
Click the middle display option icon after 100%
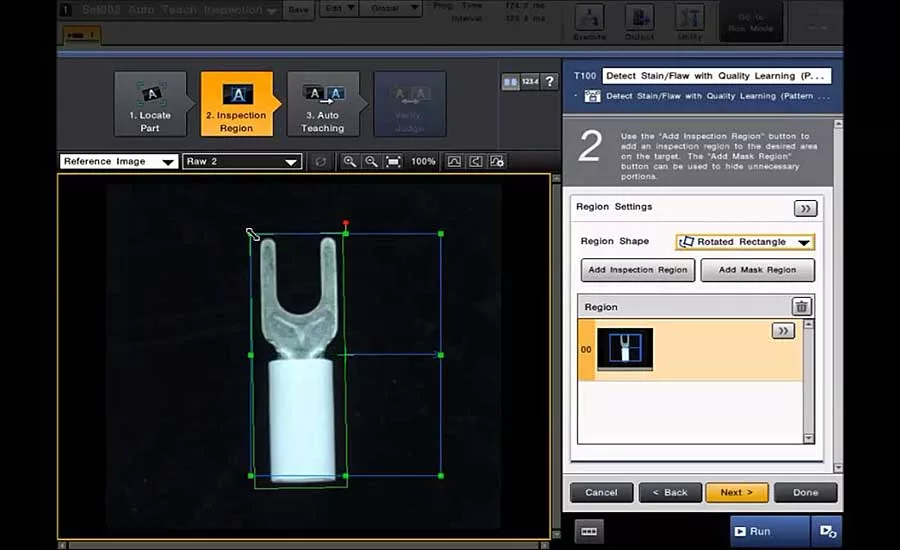tap(476, 162)
